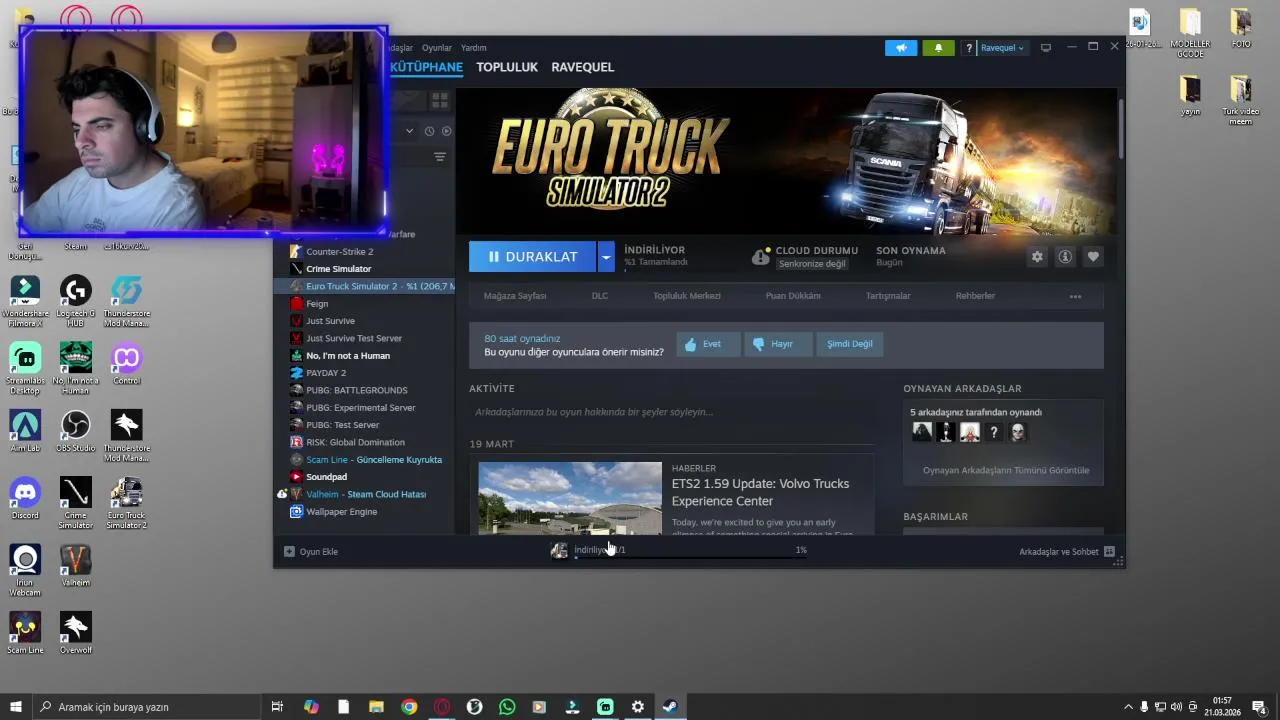
Task: Add Euro Truck Simulator 2 to favorites heart
Action: point(1093,257)
